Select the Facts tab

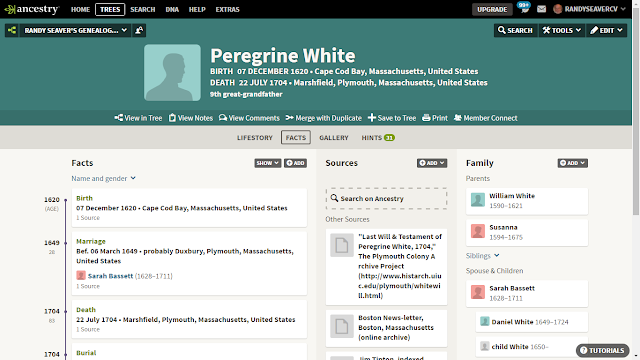[x=296, y=138]
